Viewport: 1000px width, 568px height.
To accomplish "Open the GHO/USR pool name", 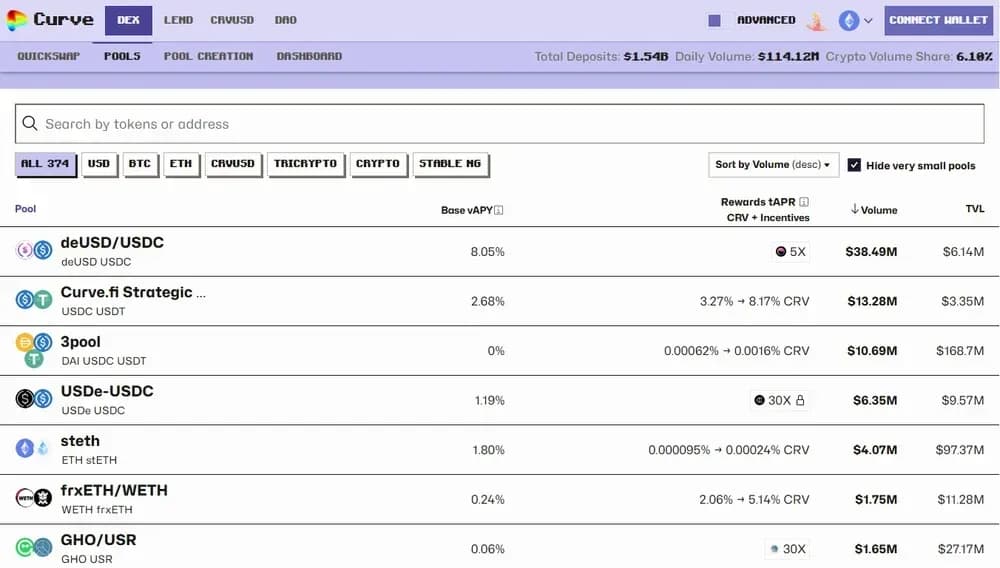I will [x=98, y=540].
